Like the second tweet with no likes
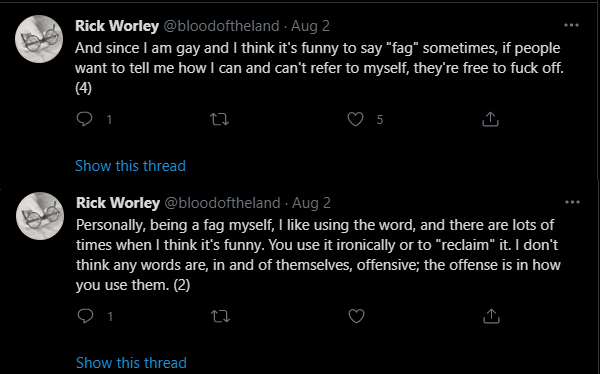Screen dimensions: 600x374 [356, 316]
